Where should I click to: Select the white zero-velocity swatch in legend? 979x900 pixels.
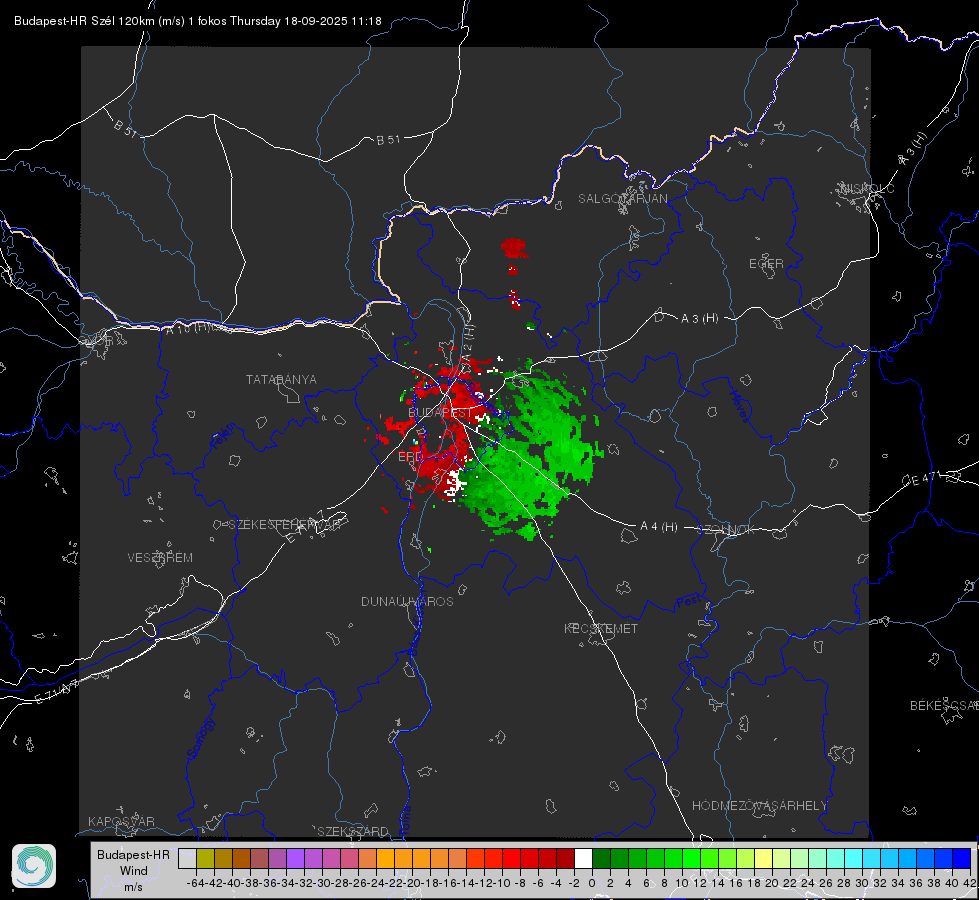pyautogui.click(x=583, y=858)
